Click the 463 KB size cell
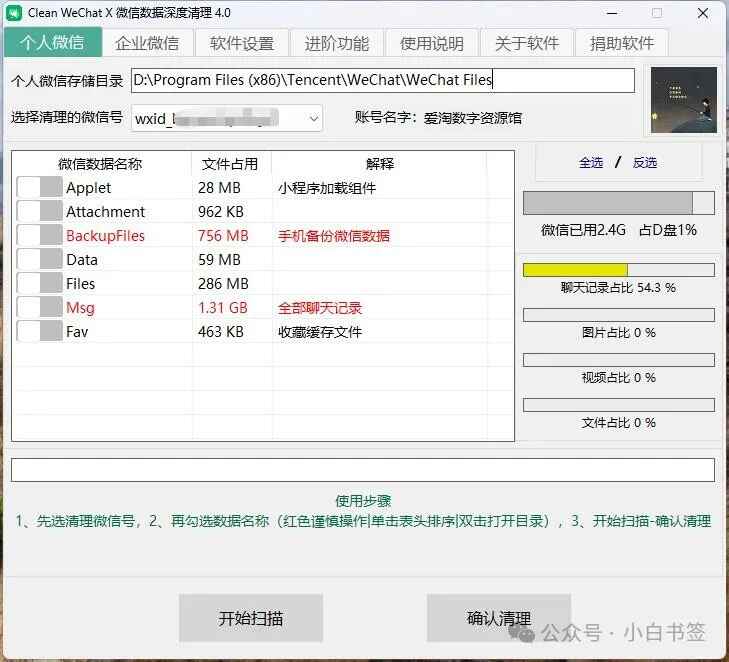This screenshot has height=662, width=729. (x=221, y=332)
